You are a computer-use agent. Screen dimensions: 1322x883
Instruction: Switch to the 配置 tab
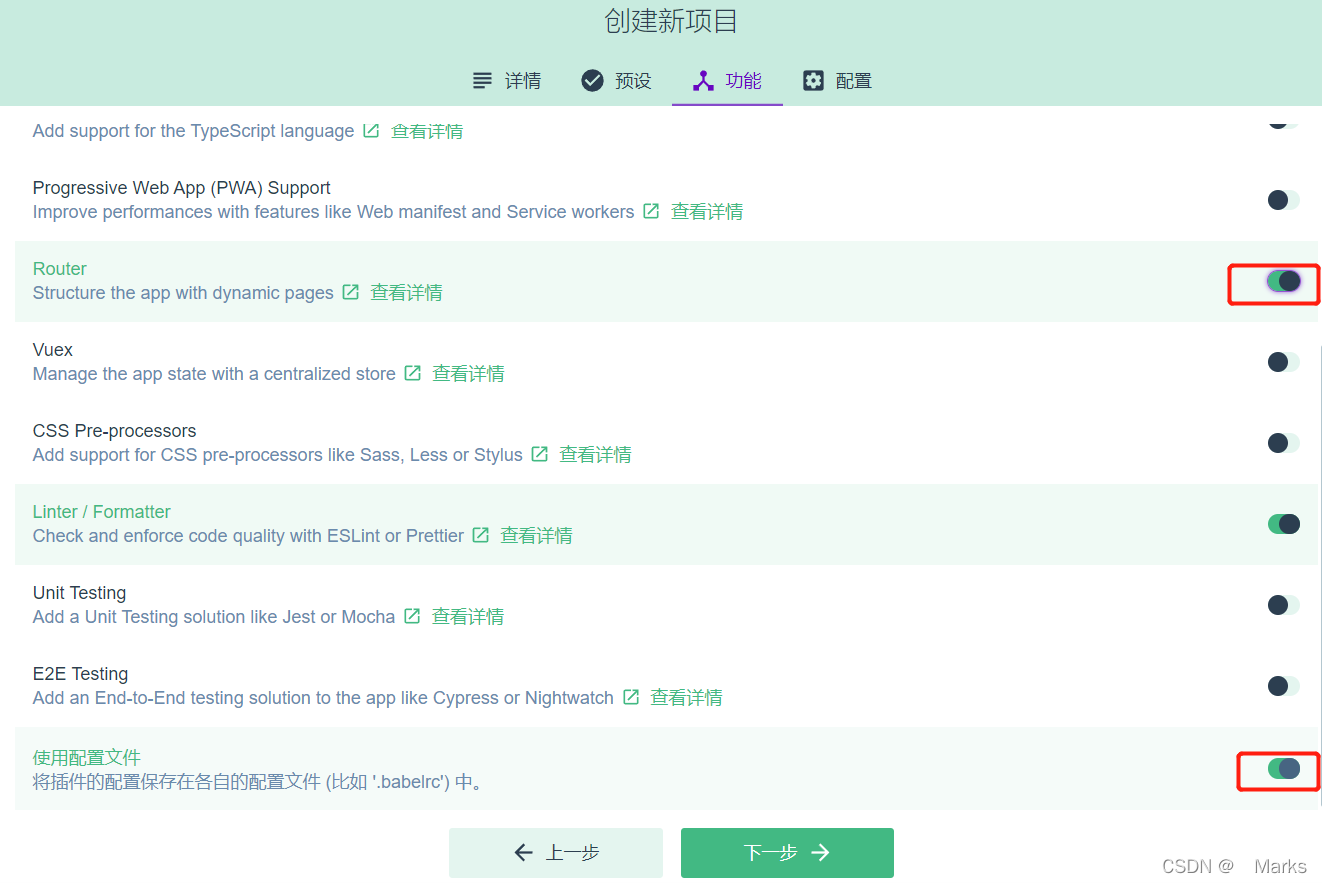coord(838,81)
